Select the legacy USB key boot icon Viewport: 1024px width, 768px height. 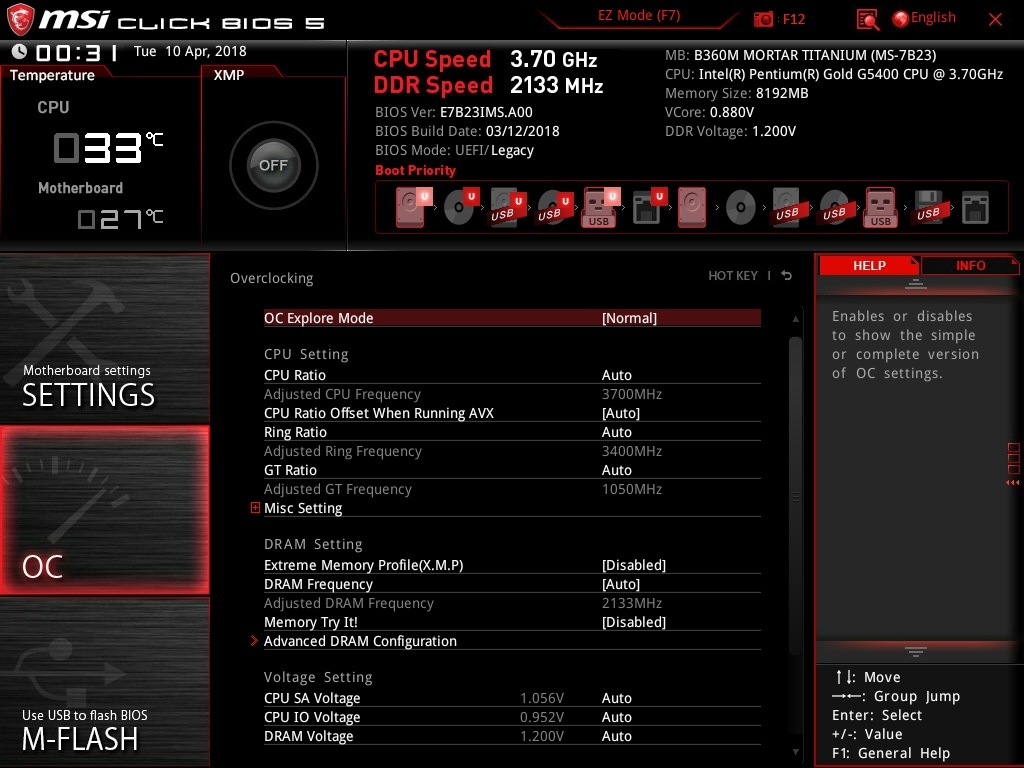[x=881, y=208]
